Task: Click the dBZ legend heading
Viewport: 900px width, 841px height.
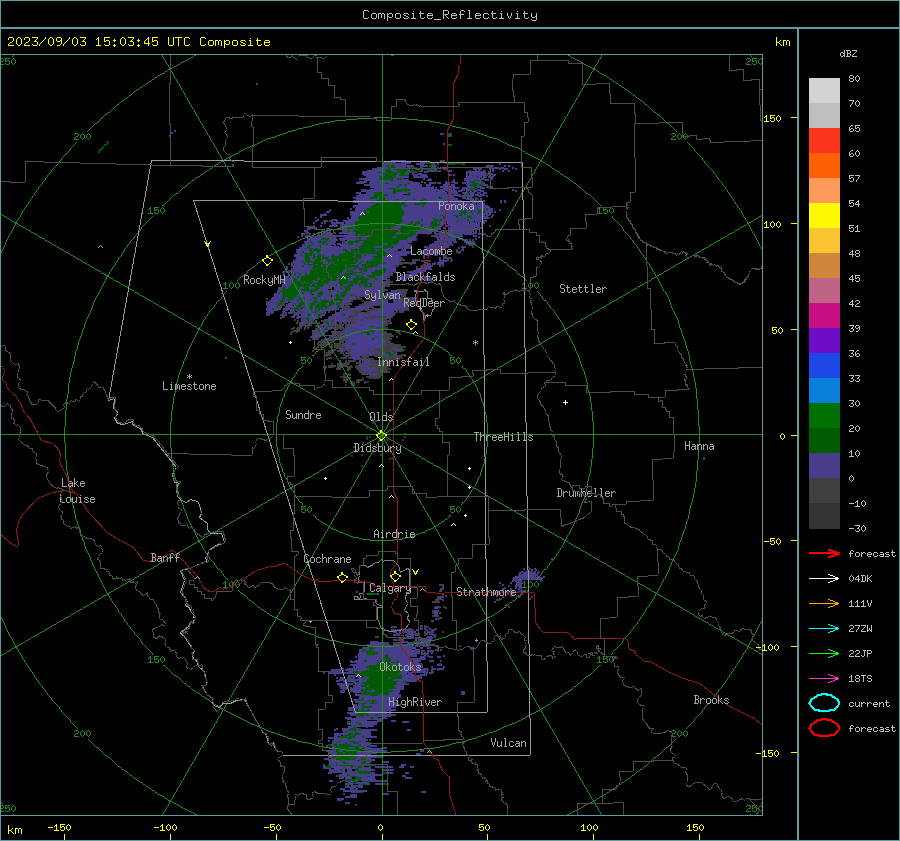Action: tap(848, 54)
